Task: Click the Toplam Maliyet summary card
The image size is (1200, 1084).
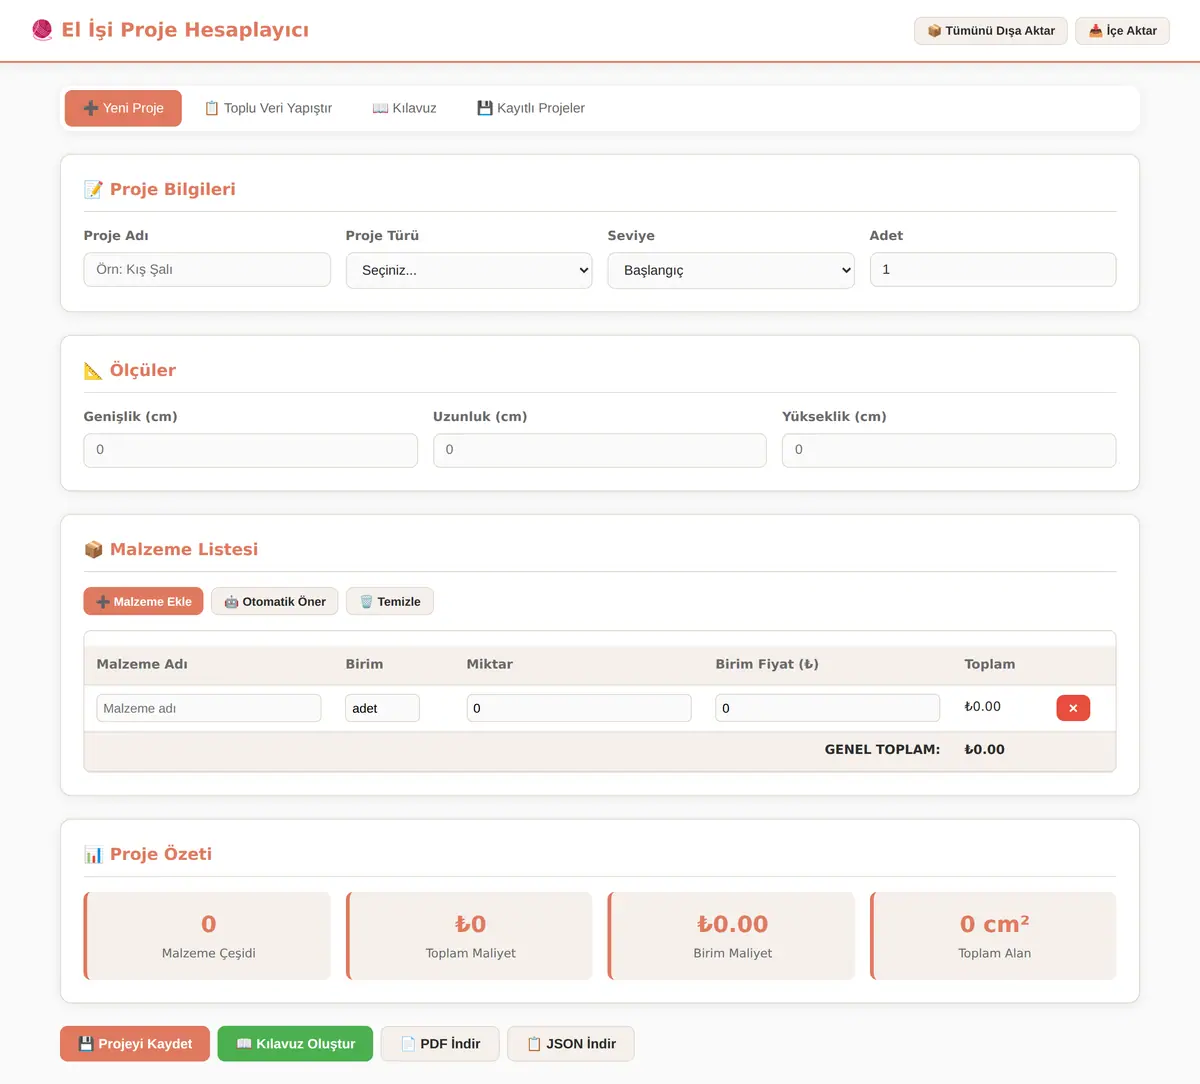Action: coord(469,936)
